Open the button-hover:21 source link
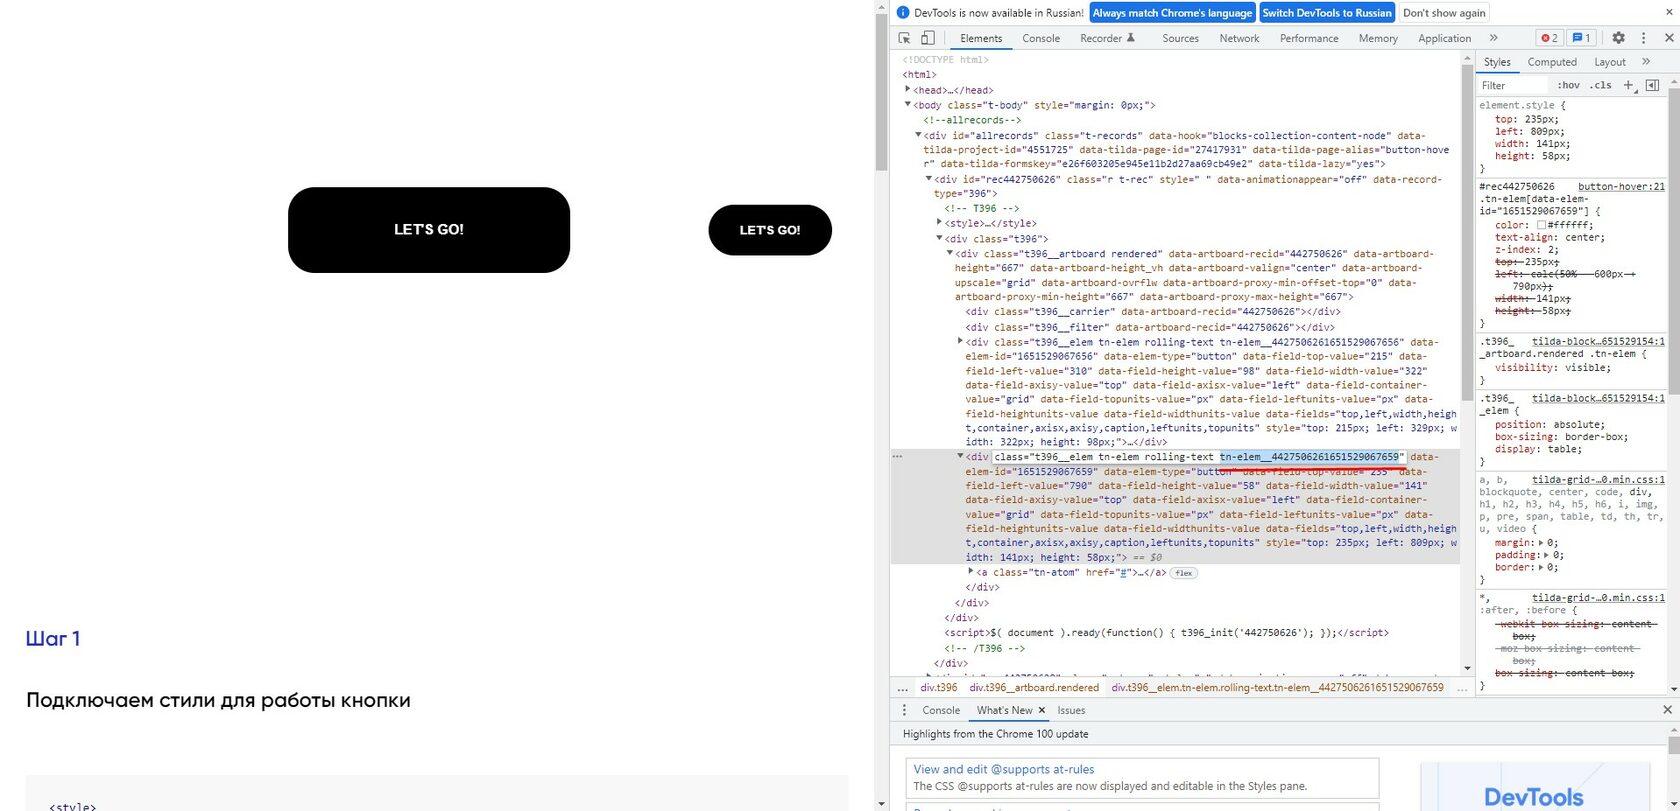Screen dimensions: 1680x811 point(1621,187)
